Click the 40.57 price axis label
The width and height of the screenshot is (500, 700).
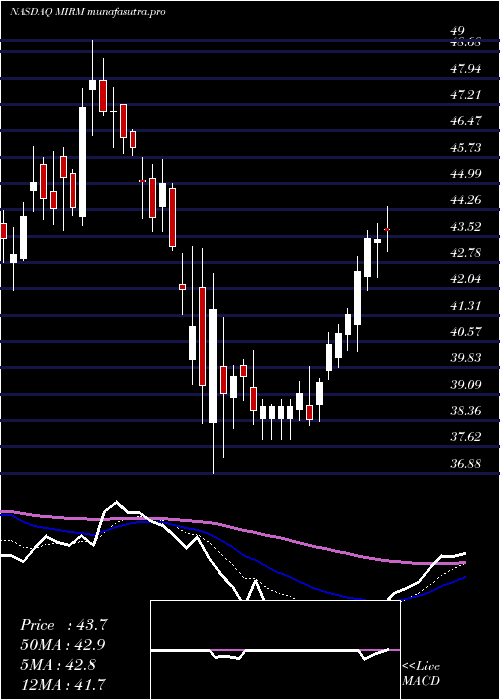[466, 332]
